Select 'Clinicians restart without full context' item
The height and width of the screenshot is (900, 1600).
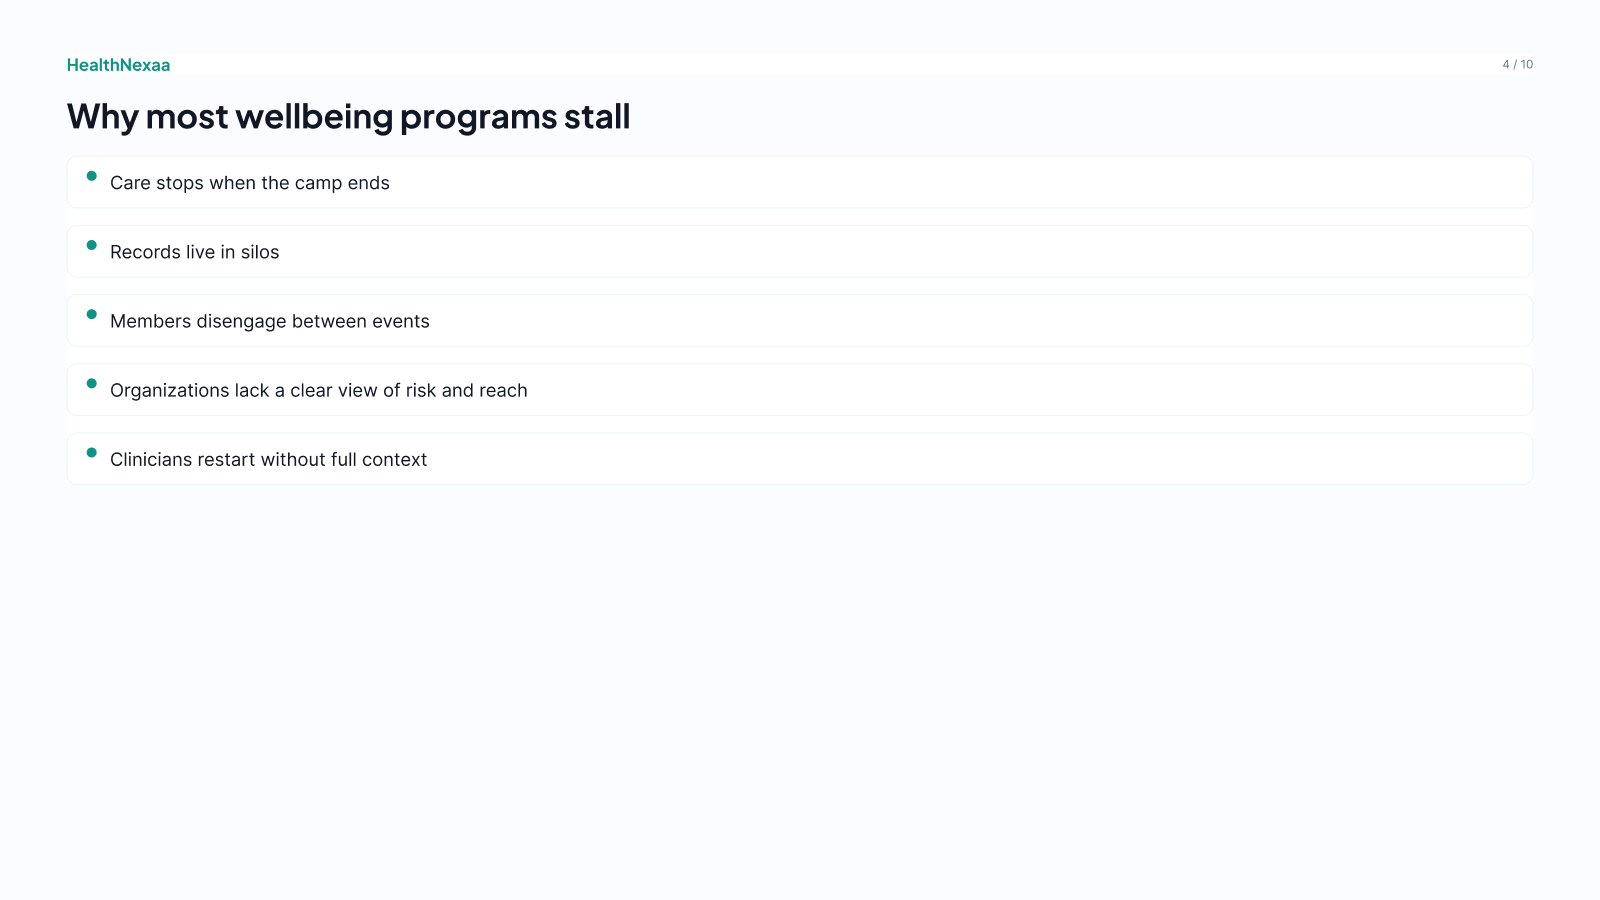tap(800, 459)
